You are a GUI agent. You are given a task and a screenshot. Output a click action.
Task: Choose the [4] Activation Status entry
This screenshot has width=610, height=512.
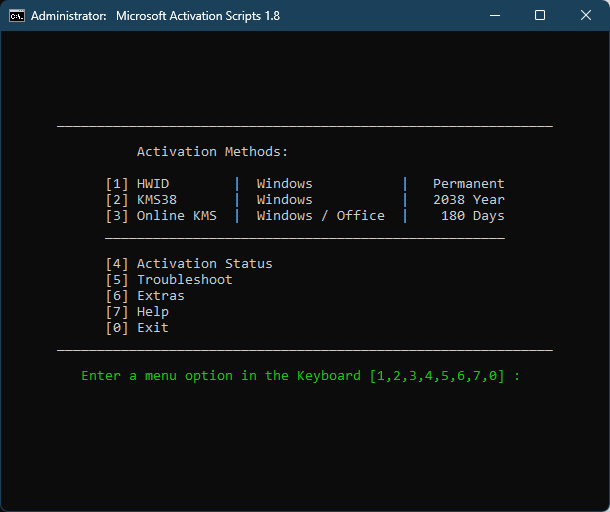188,264
